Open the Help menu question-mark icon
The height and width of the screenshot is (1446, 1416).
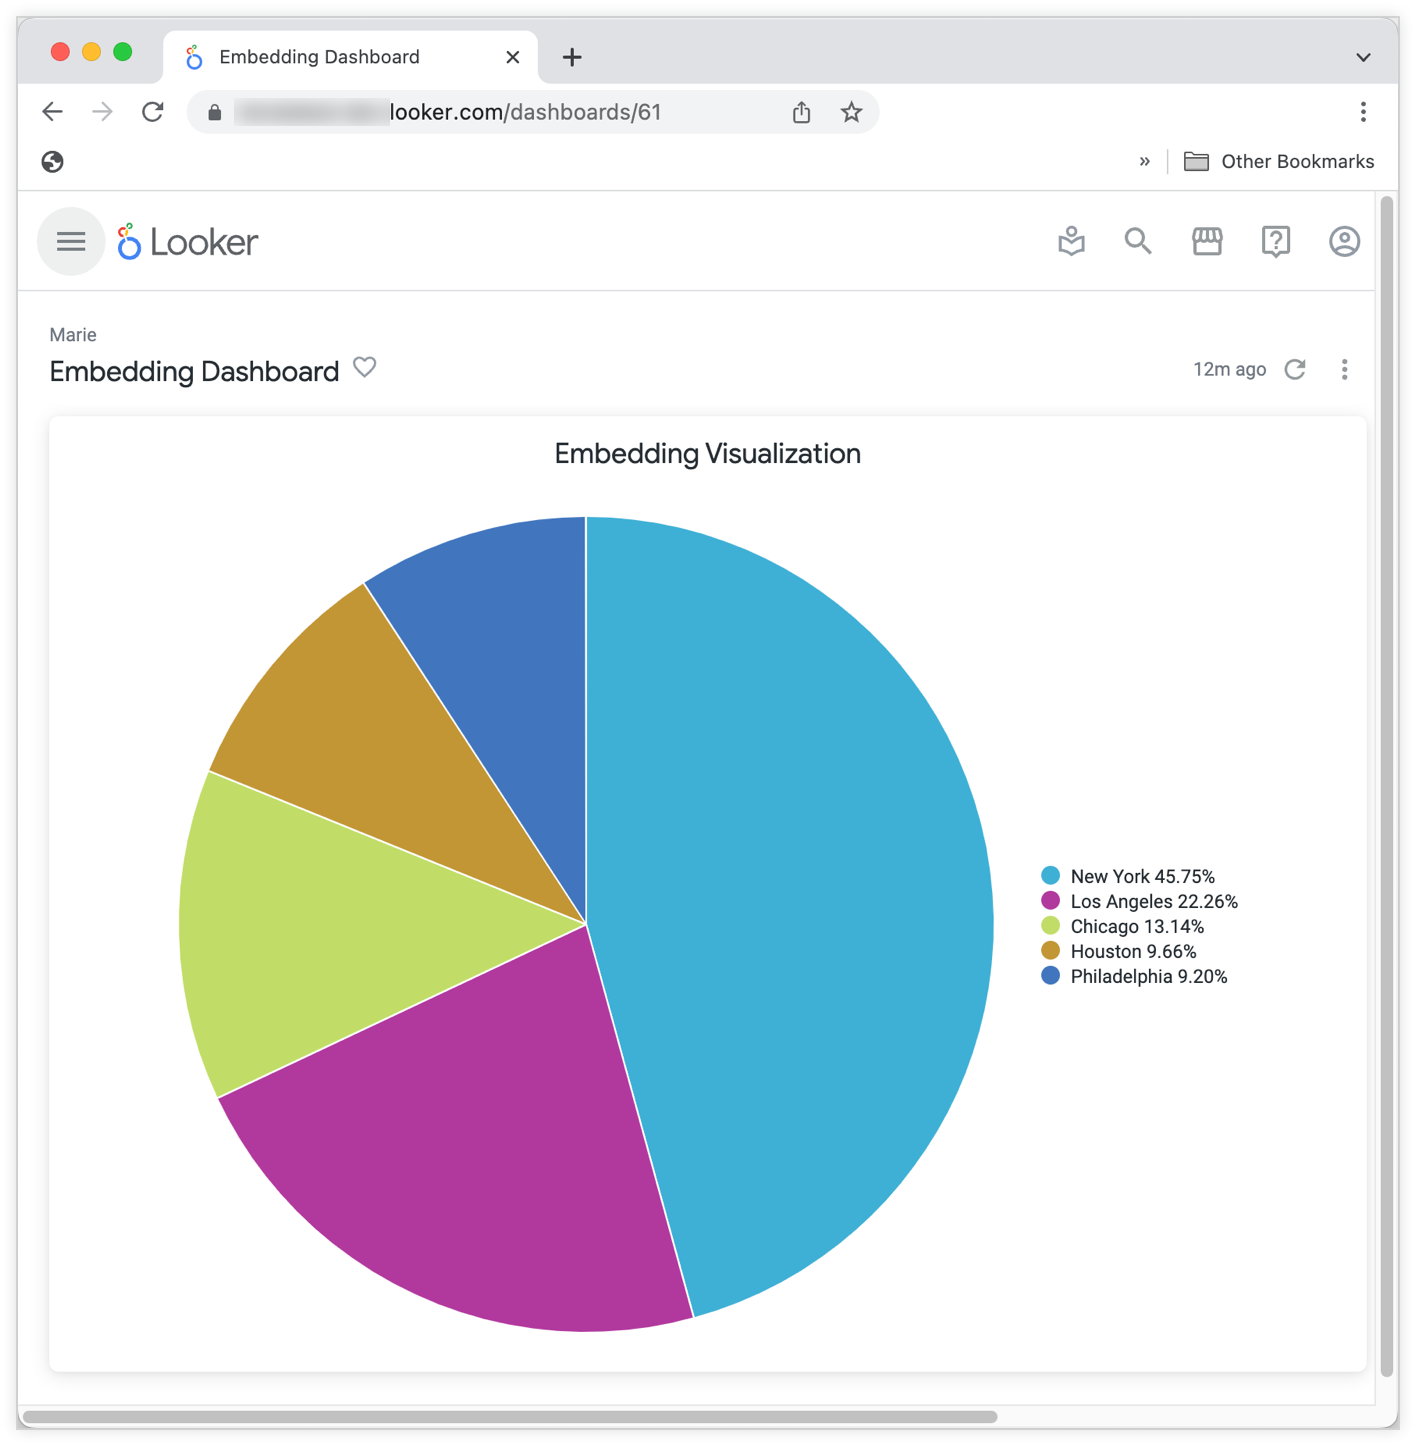point(1276,241)
